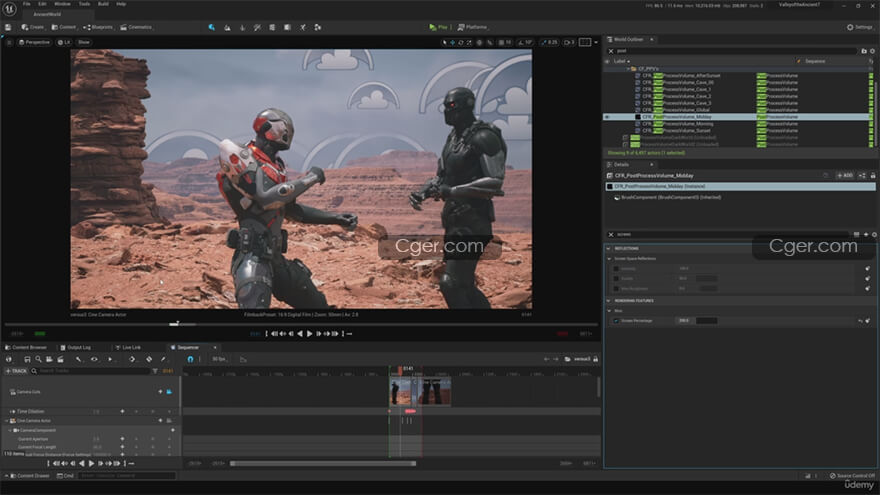This screenshot has width=880, height=495.
Task: Open the Mesh Paint mode icon
Action: (x=257, y=27)
